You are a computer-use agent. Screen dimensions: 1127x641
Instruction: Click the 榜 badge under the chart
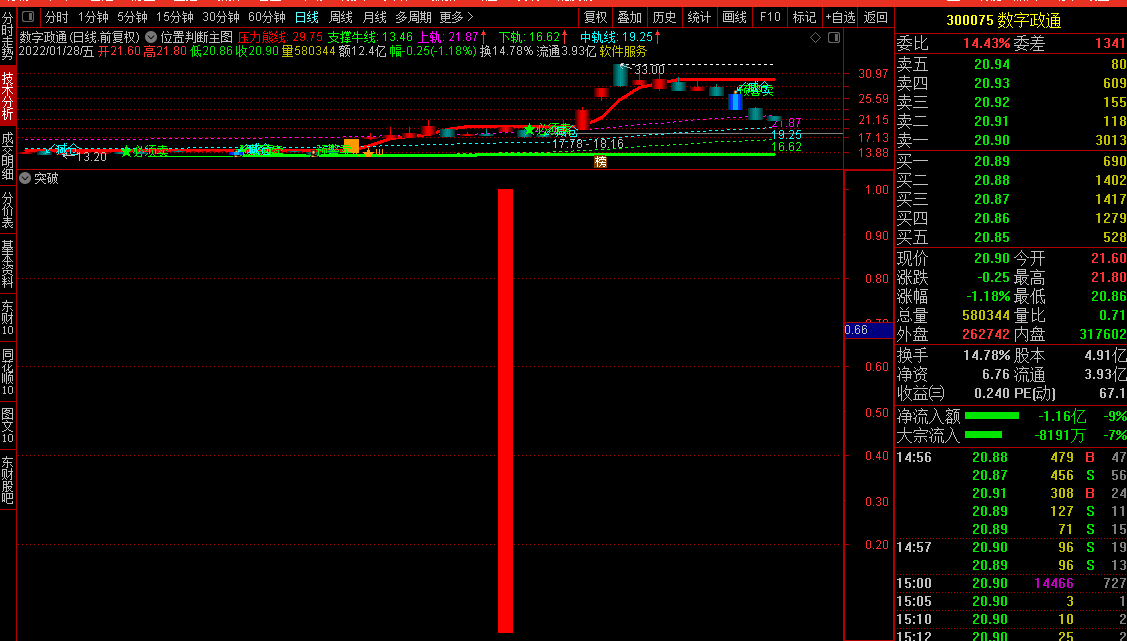(600, 162)
